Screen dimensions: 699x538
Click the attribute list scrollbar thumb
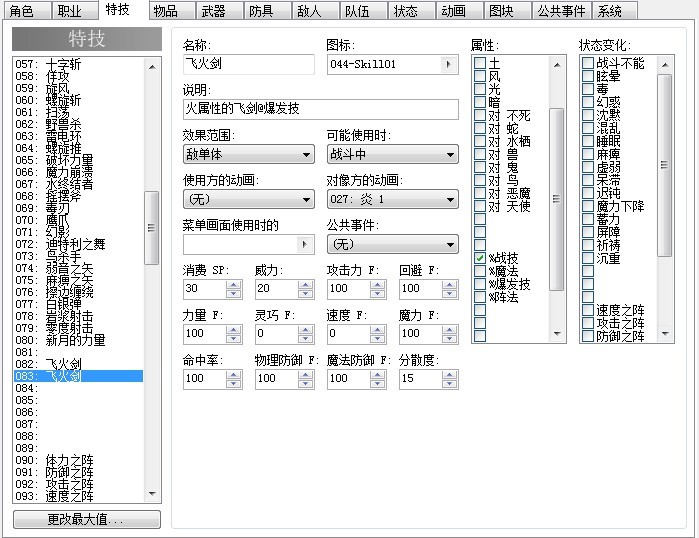point(556,199)
